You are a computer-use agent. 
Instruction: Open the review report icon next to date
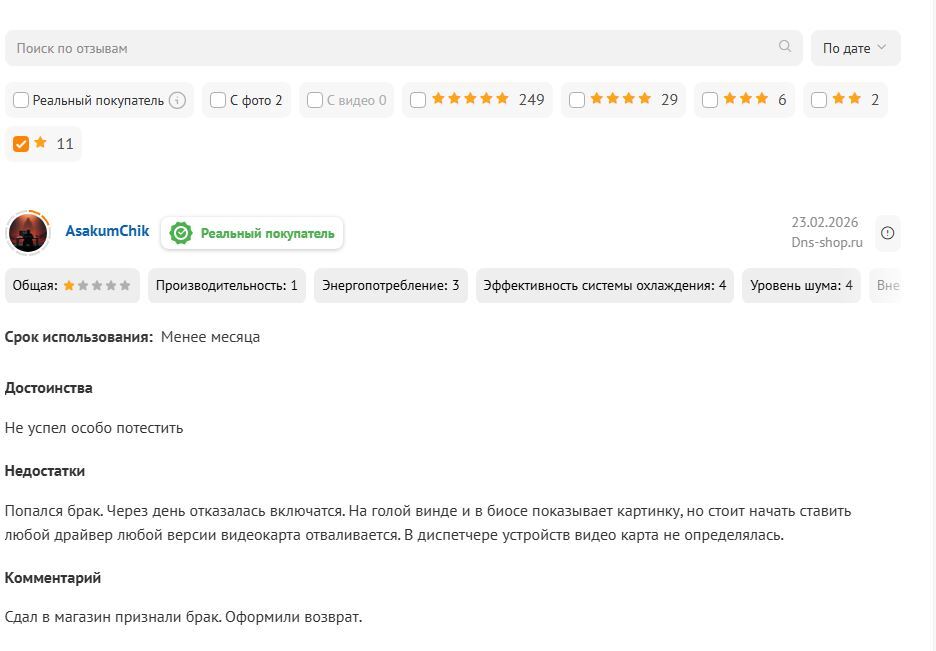(x=887, y=233)
